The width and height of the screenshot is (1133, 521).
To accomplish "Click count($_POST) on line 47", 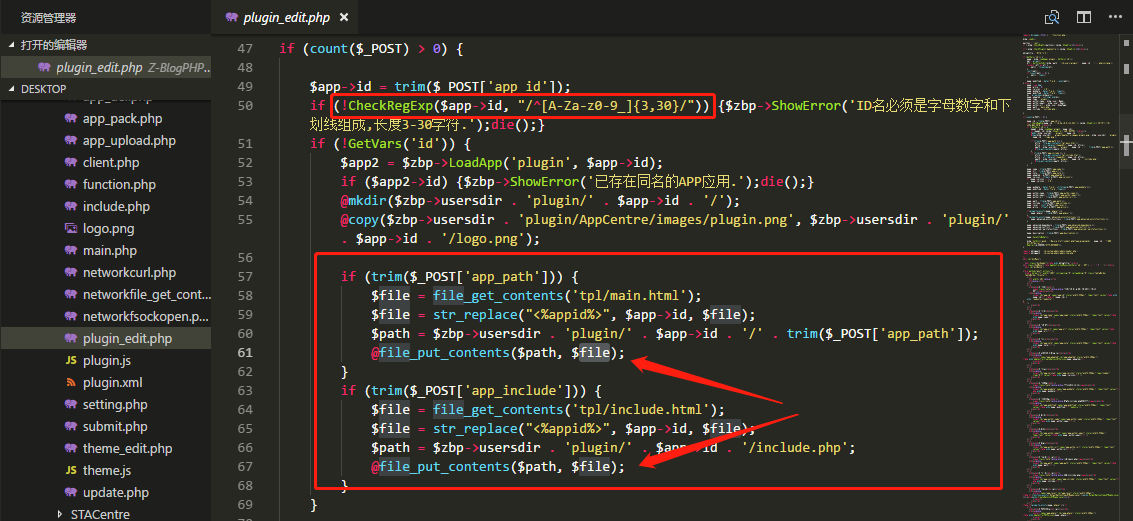I will click(358, 49).
